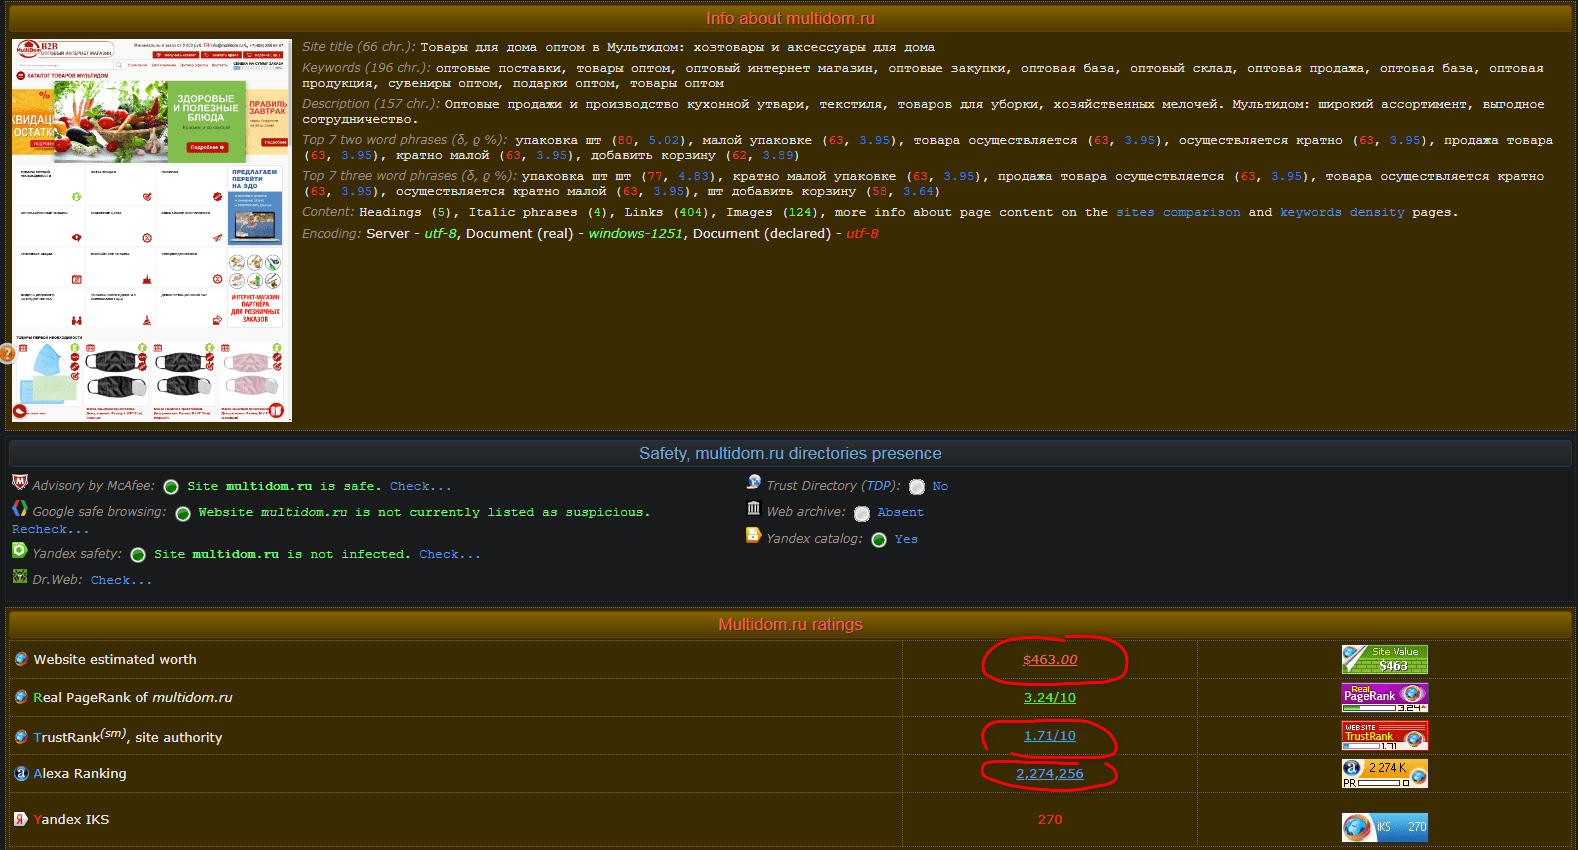Open the 'keywords density' link

pyautogui.click(x=1341, y=212)
